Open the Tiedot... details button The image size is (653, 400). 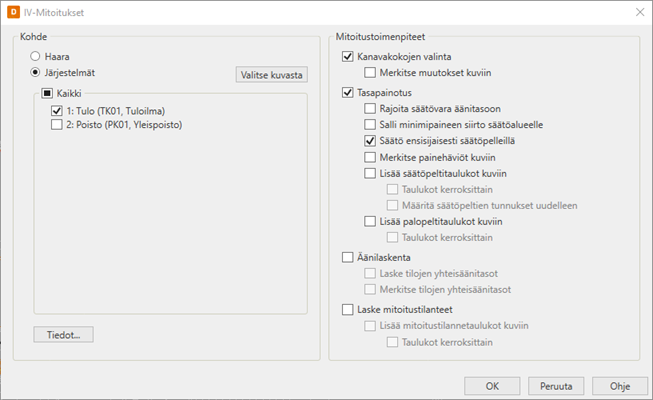pyautogui.click(x=63, y=335)
